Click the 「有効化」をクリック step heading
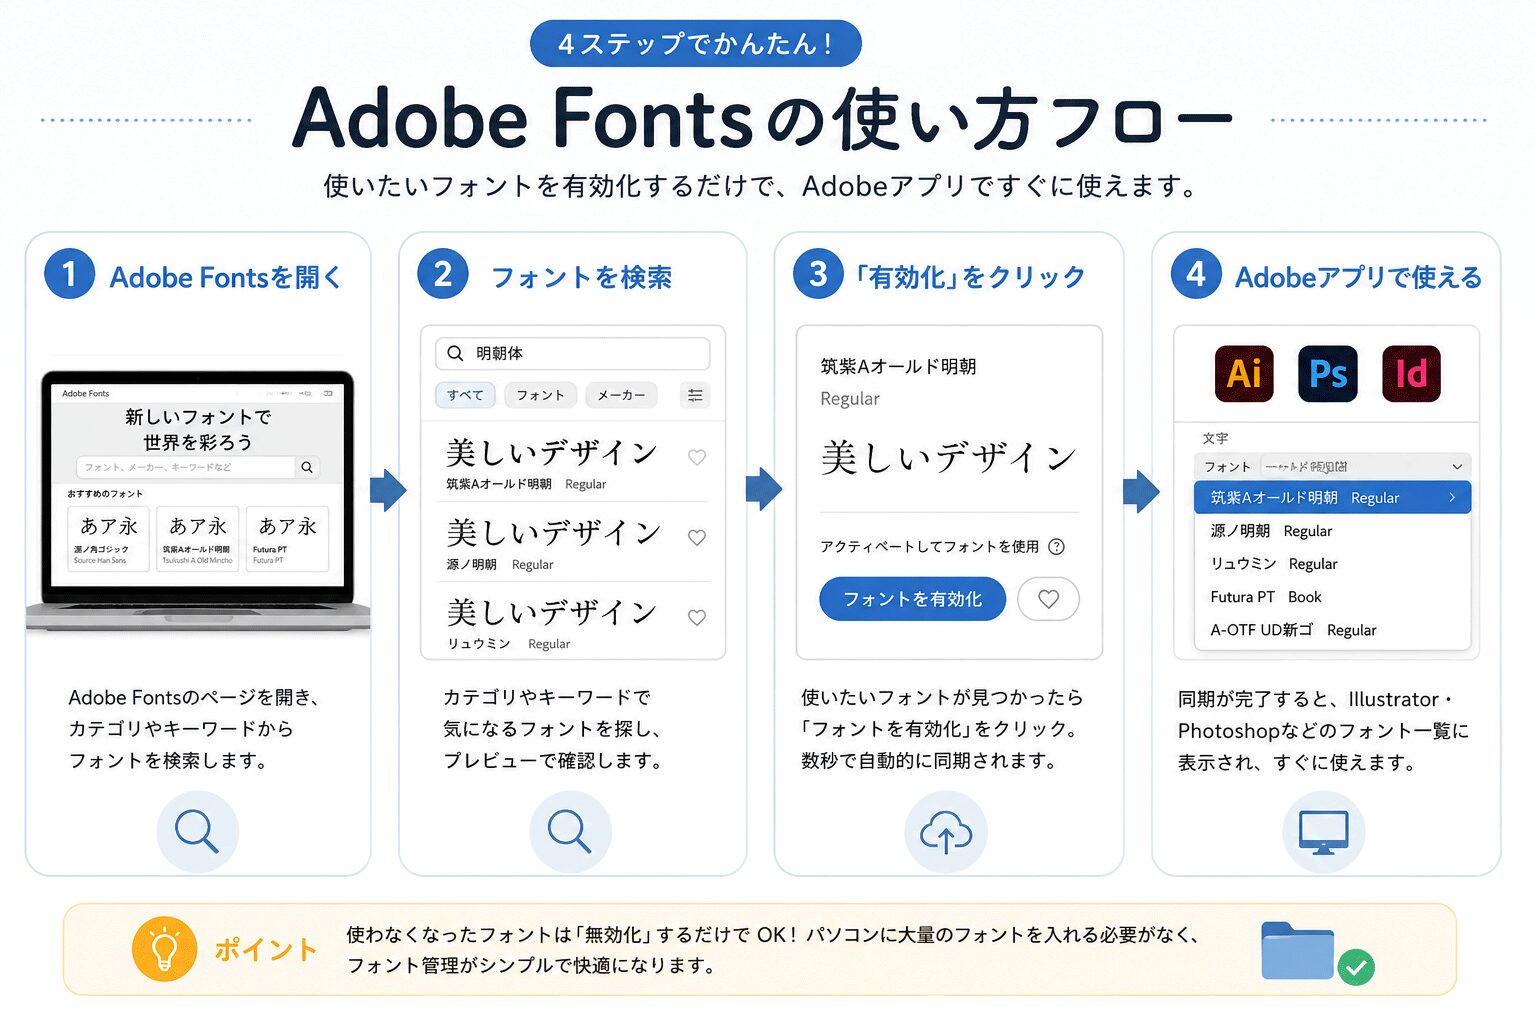This screenshot has height=1024, width=1536. click(968, 277)
